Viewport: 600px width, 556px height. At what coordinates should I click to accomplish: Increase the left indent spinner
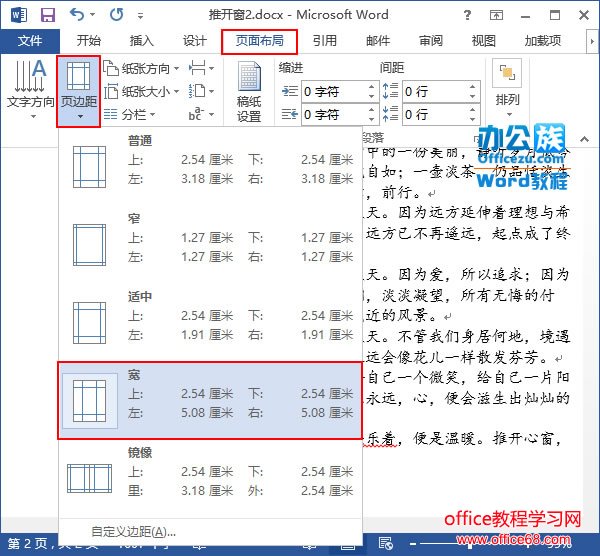372,86
